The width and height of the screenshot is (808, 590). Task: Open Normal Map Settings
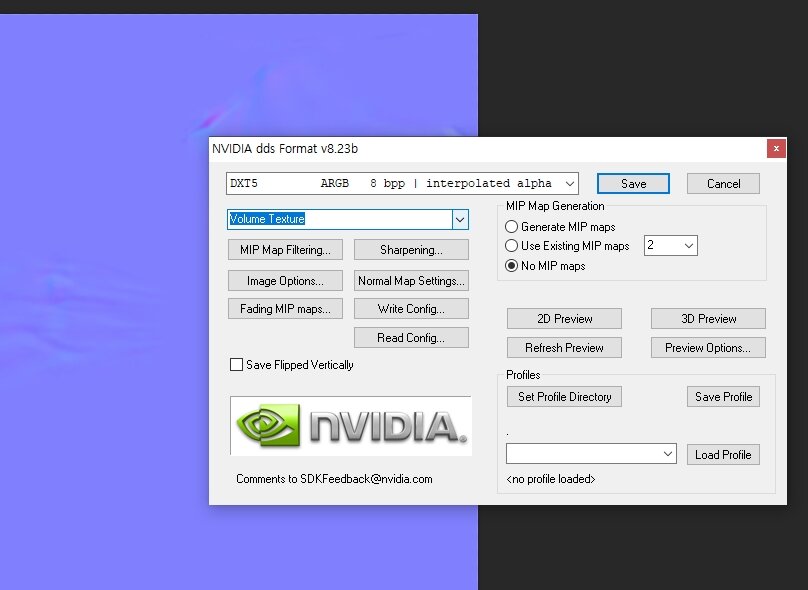tap(411, 281)
